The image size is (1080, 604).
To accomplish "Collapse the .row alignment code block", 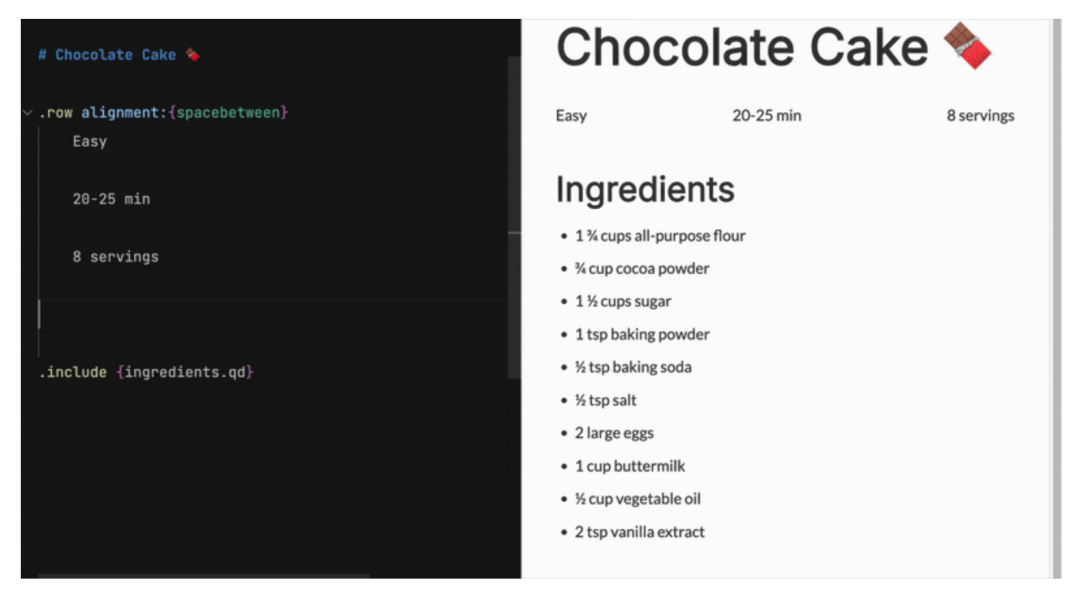I will pos(28,112).
